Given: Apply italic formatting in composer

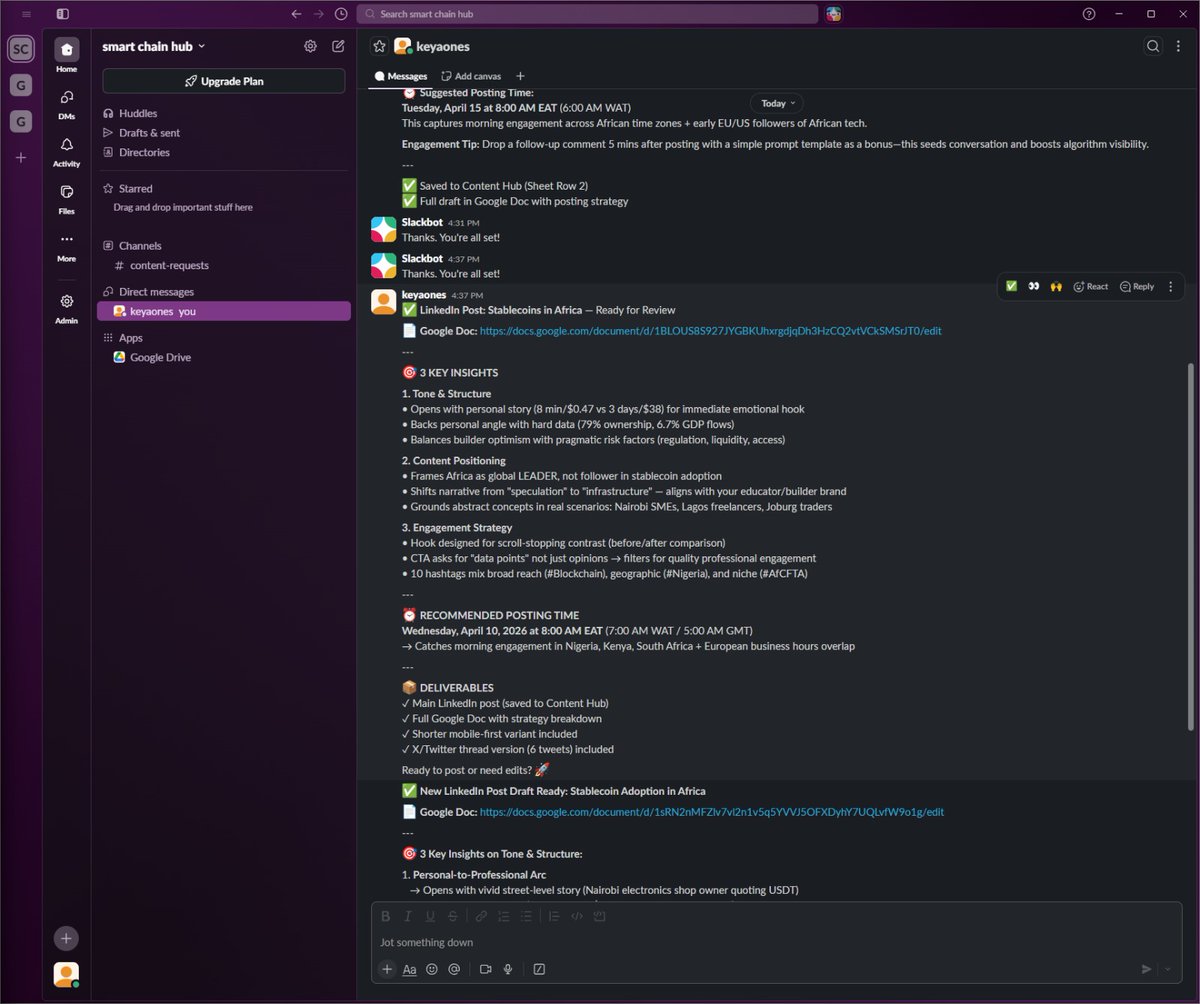Looking at the screenshot, I should [408, 916].
